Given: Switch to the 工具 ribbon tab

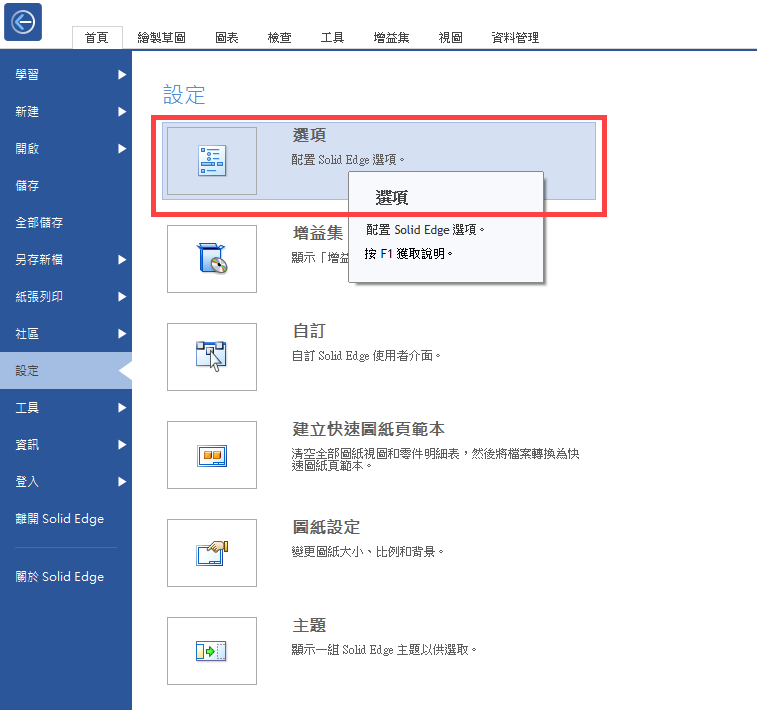Looking at the screenshot, I should tap(332, 38).
